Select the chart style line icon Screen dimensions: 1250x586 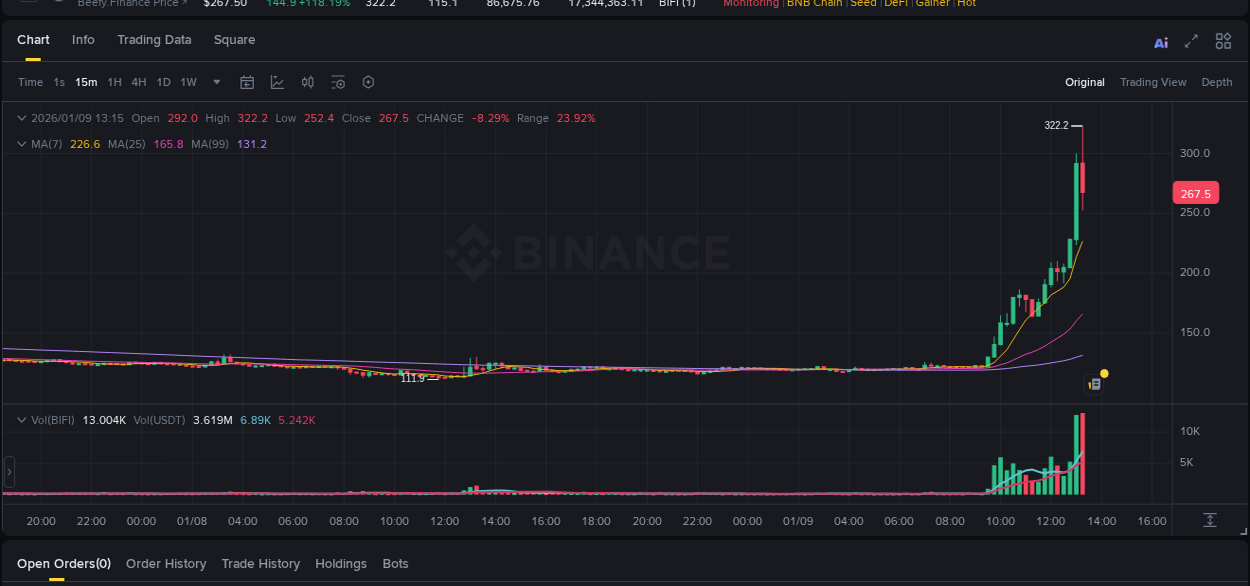pos(277,82)
